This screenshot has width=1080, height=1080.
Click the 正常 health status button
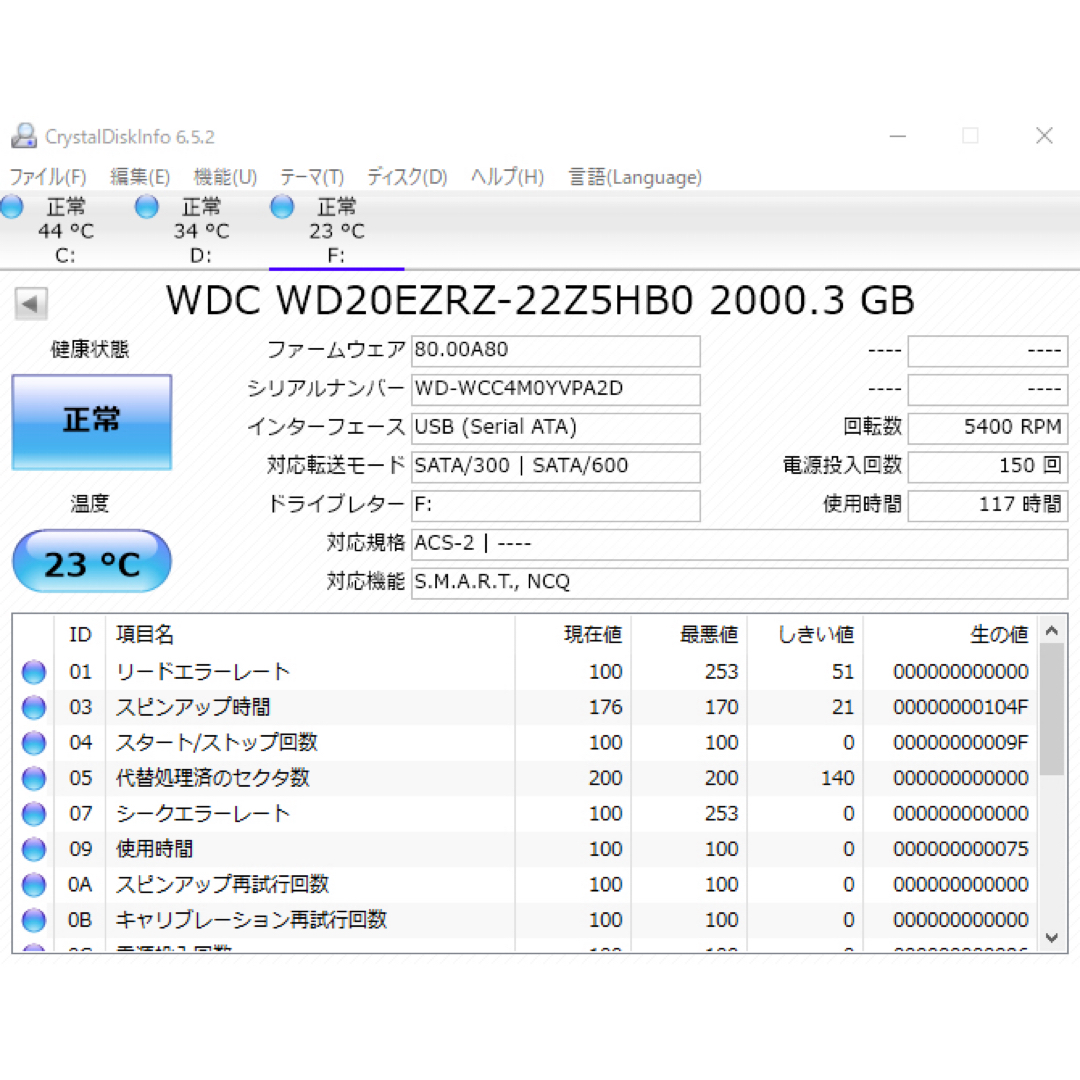(92, 422)
